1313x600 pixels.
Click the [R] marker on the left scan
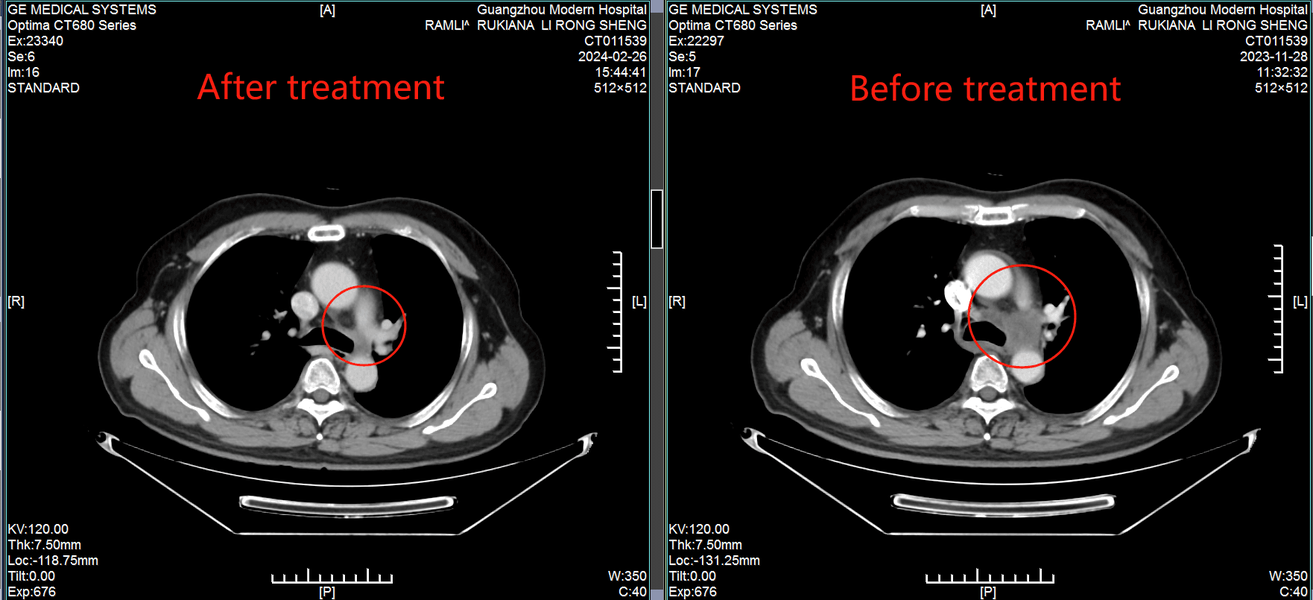pos(17,301)
